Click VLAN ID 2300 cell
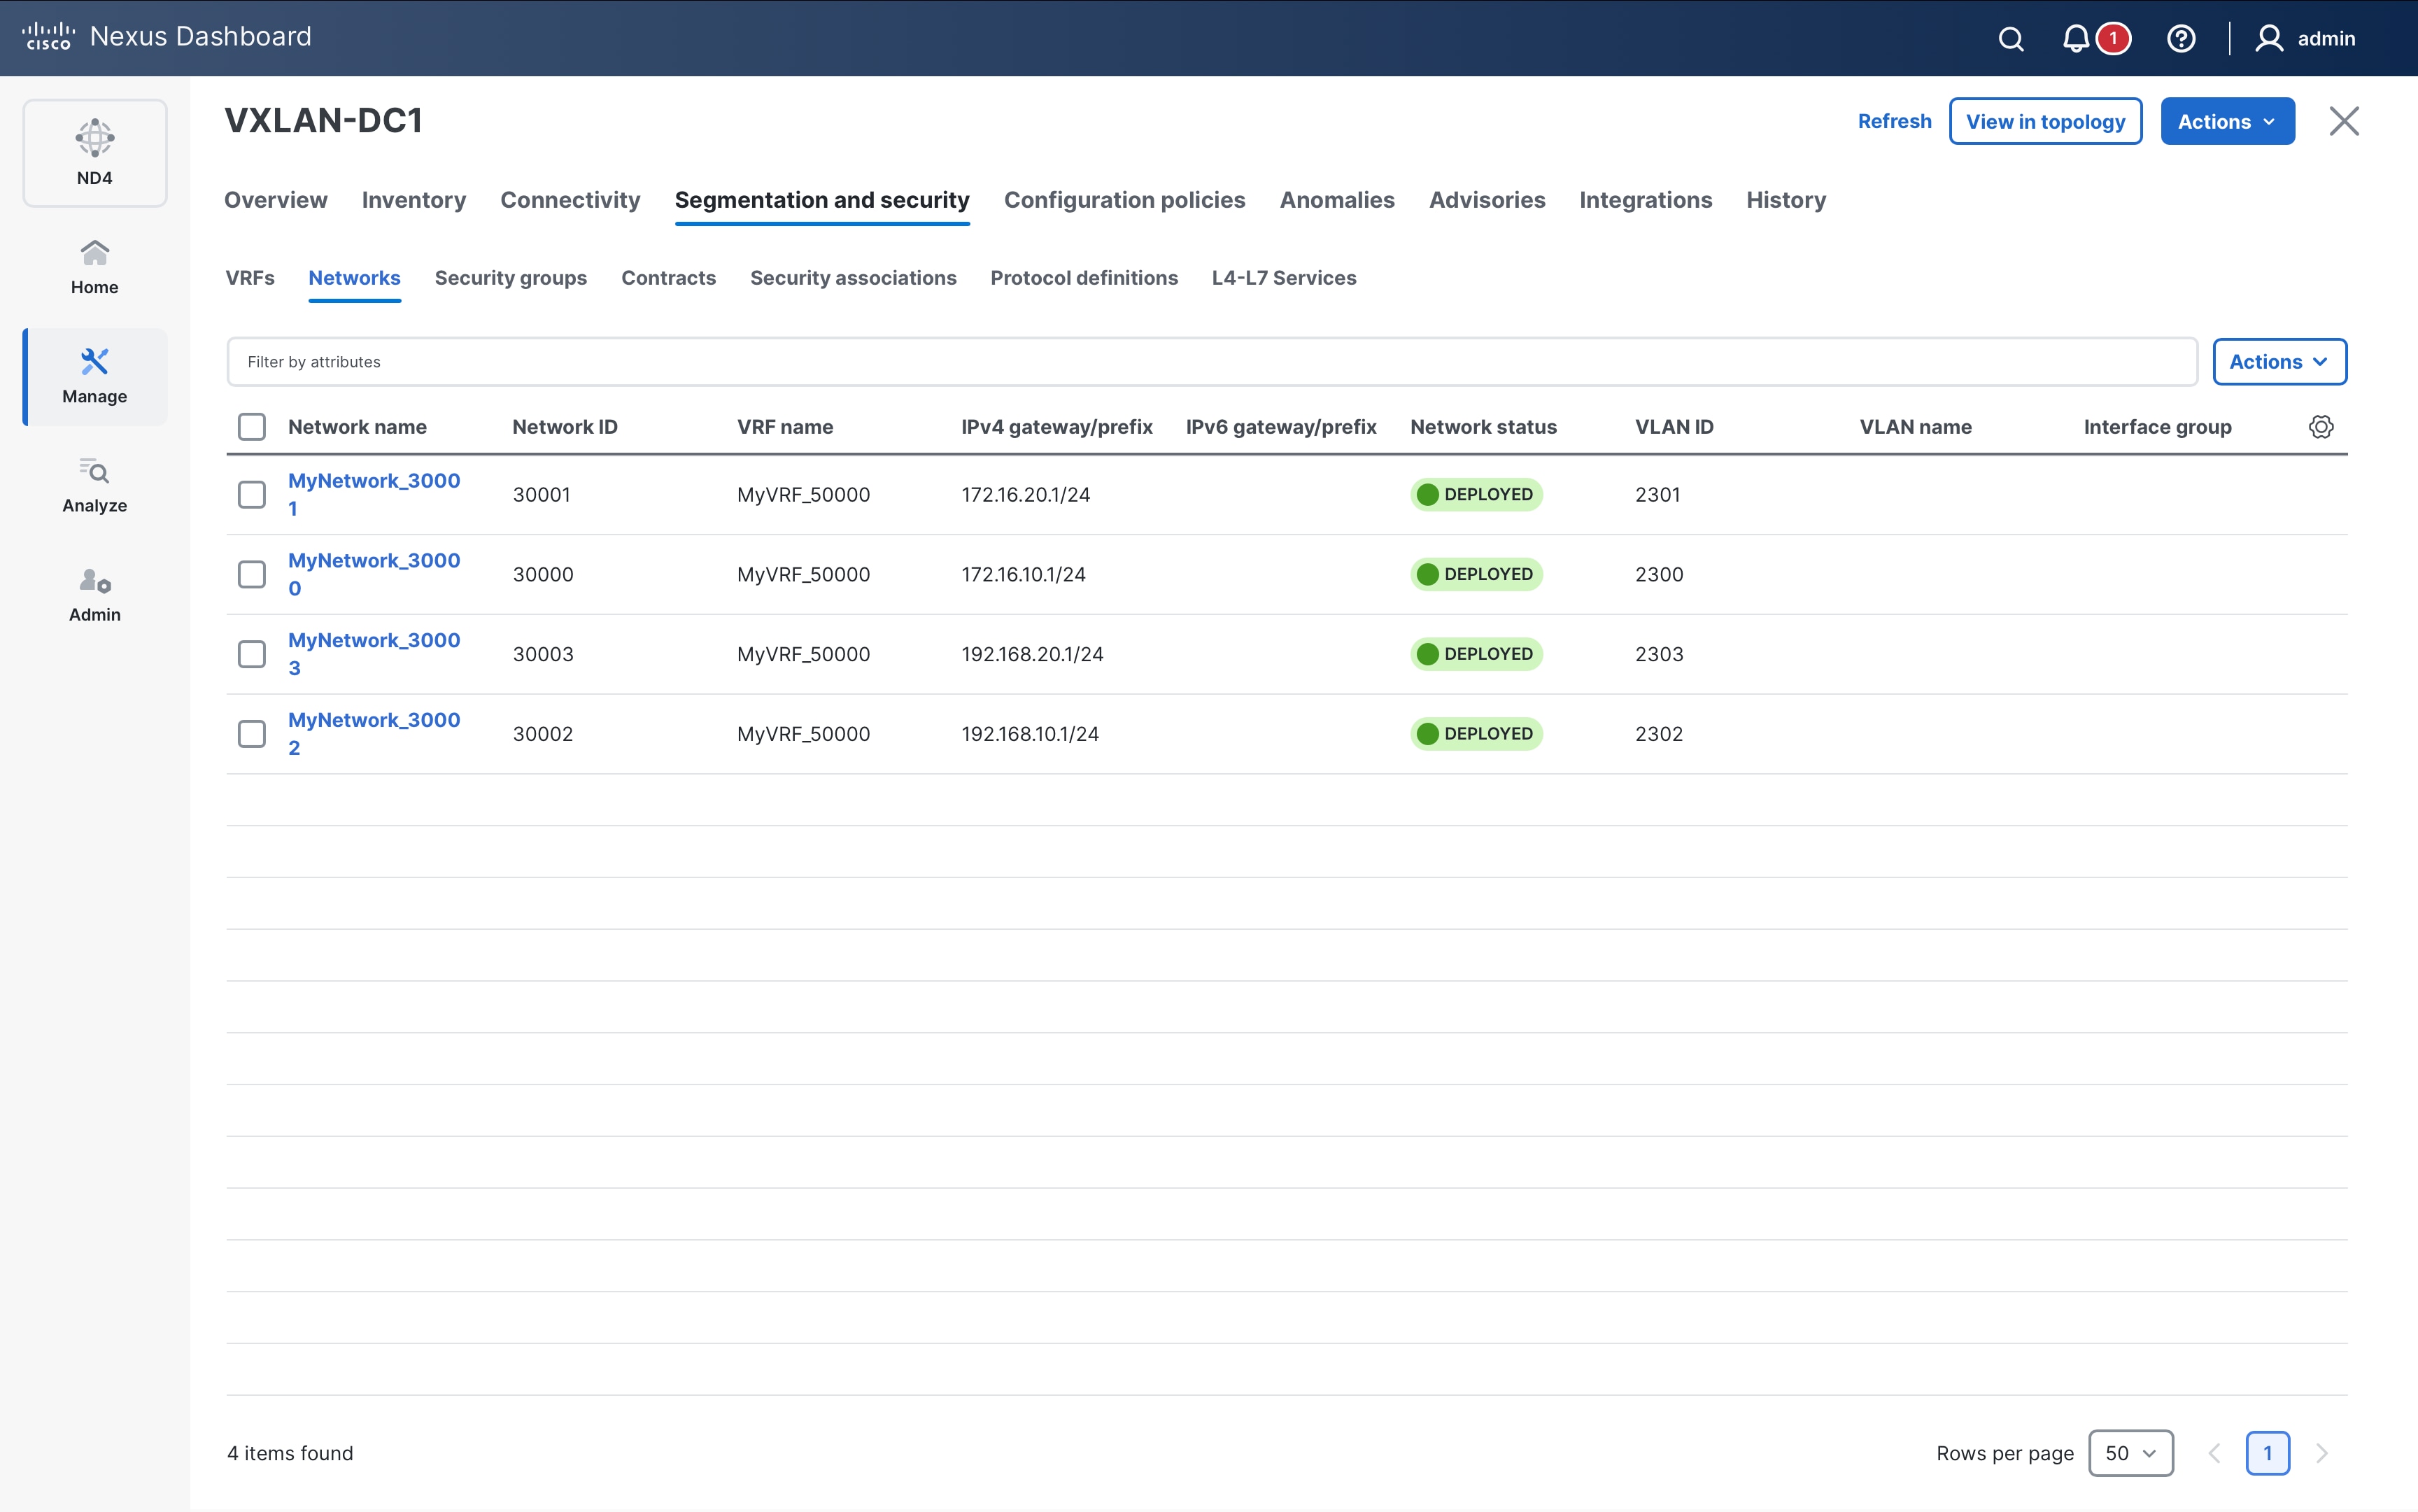This screenshot has width=2418, height=1512. click(1659, 575)
